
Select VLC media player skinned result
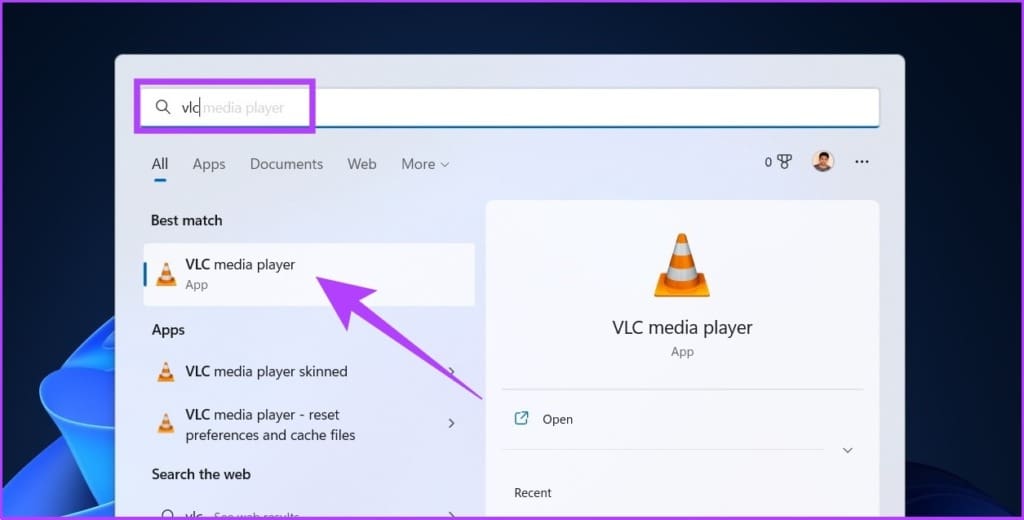(309, 371)
